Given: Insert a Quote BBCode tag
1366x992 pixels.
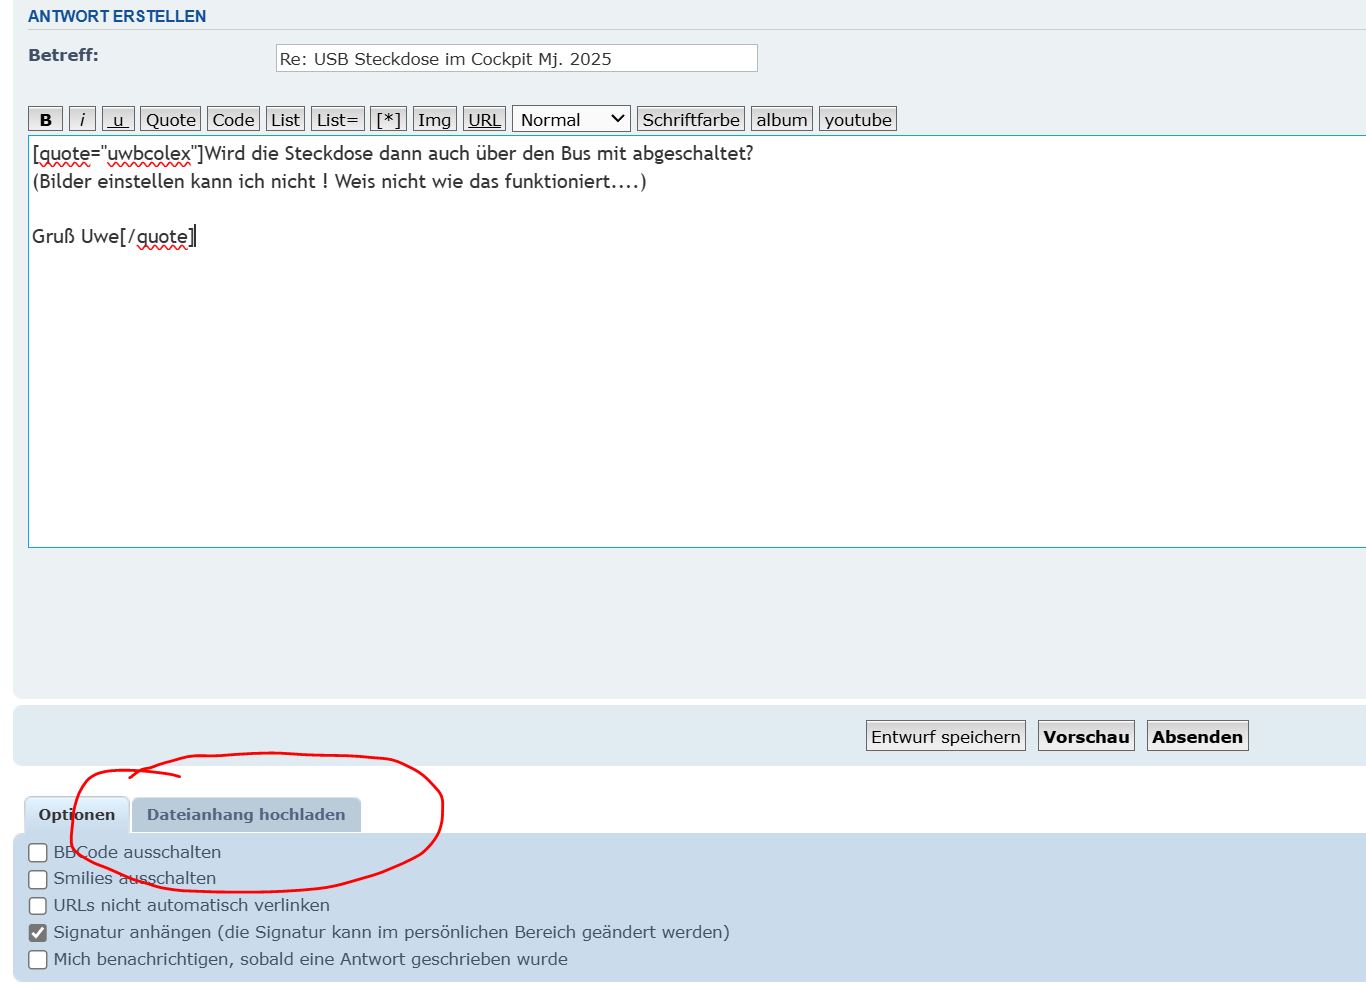Looking at the screenshot, I should 171,120.
